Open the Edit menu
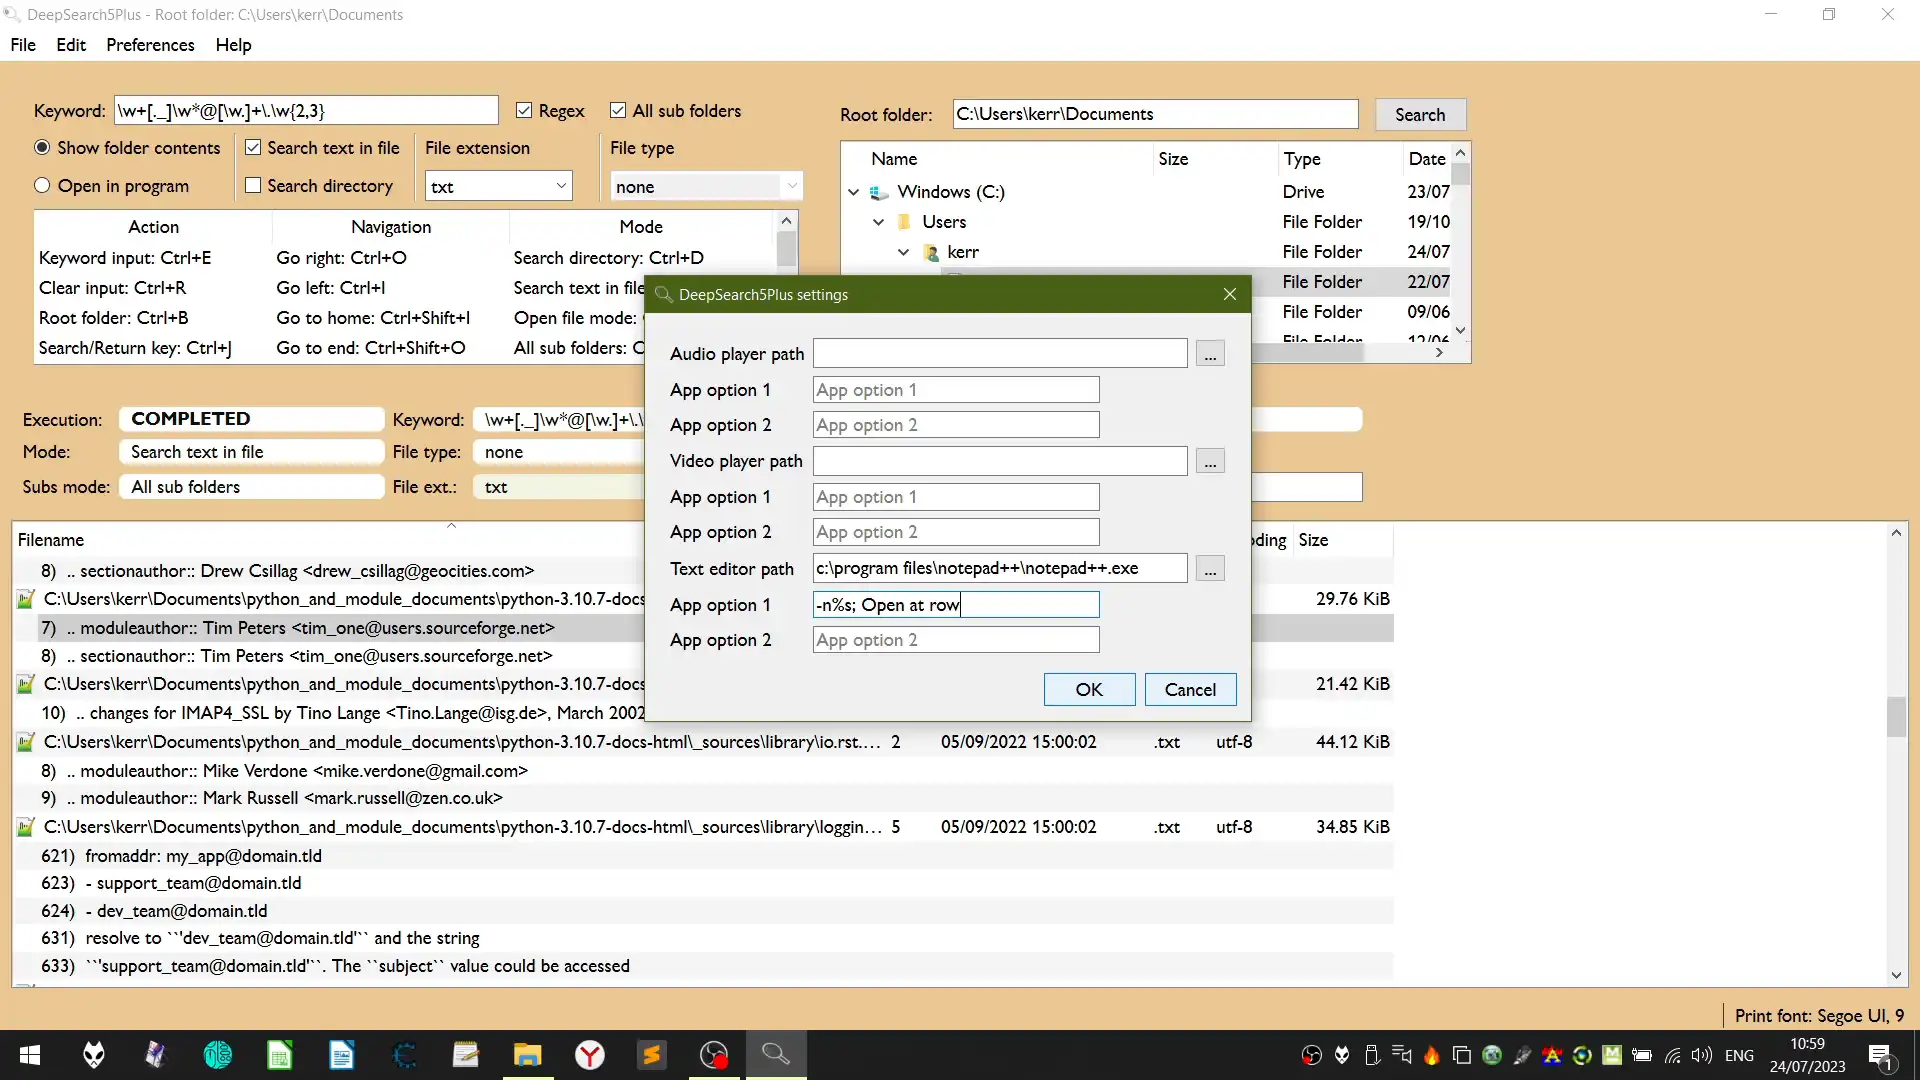 tap(70, 44)
